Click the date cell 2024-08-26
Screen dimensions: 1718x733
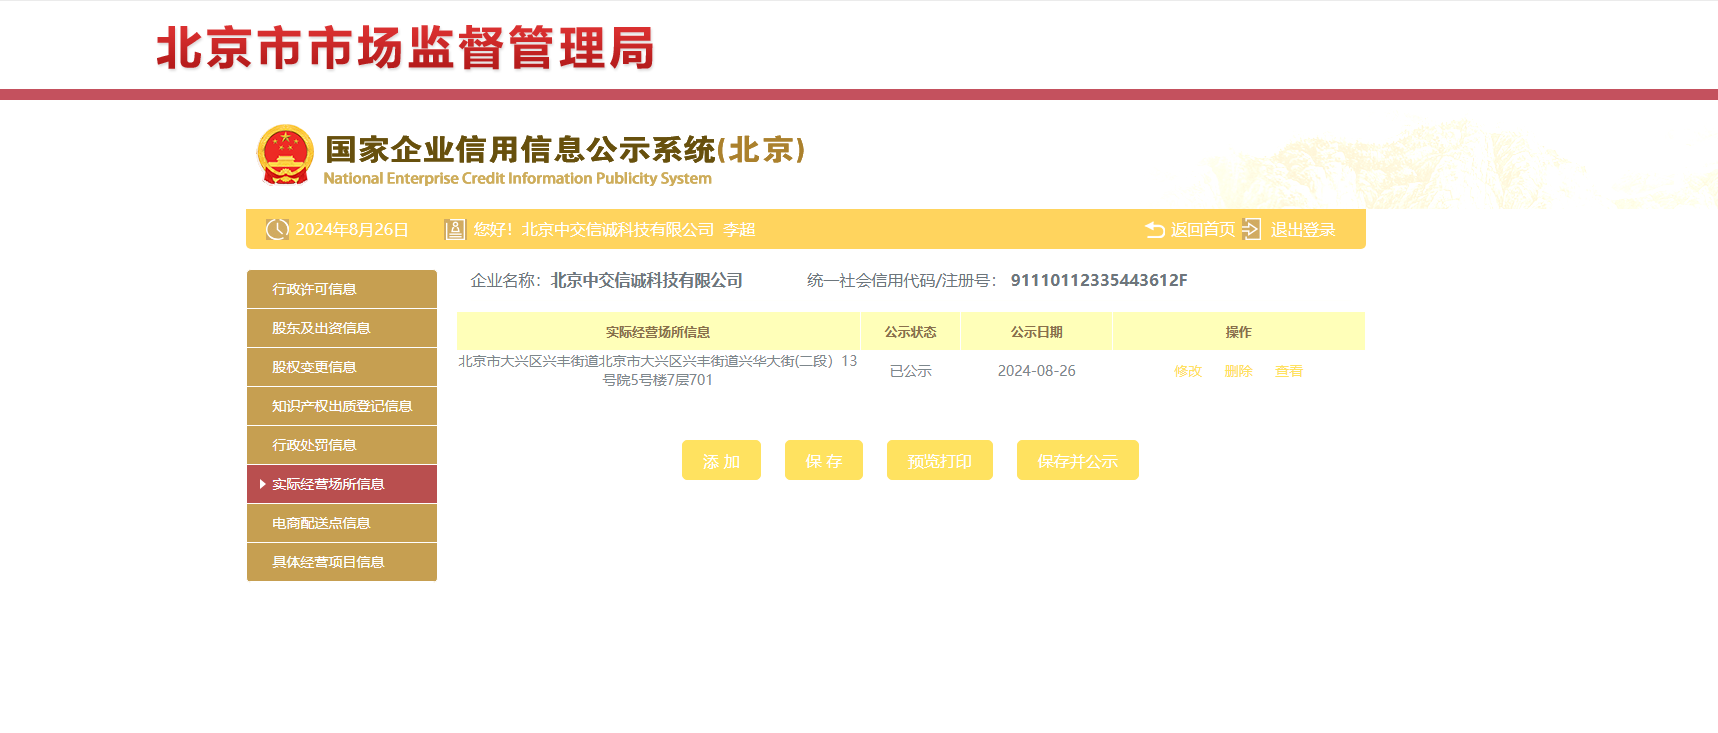1036,371
